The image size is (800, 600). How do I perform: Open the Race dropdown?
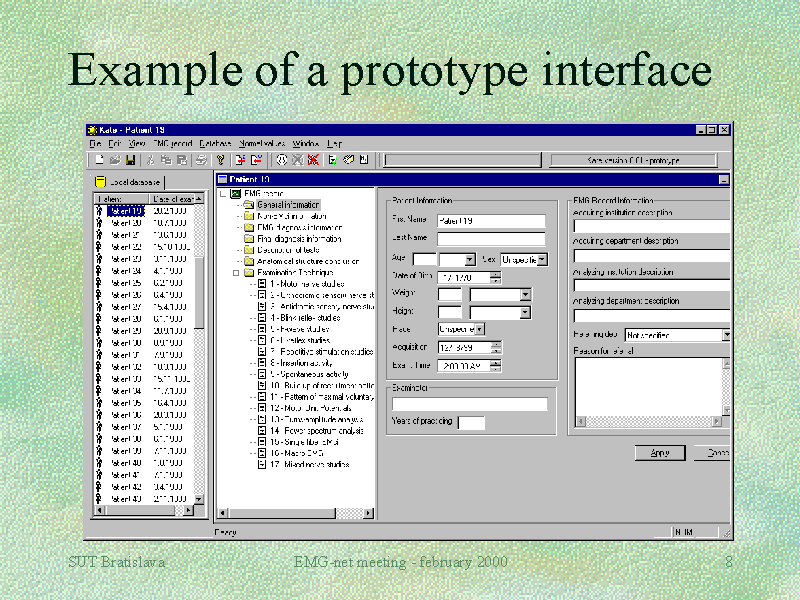[x=480, y=328]
